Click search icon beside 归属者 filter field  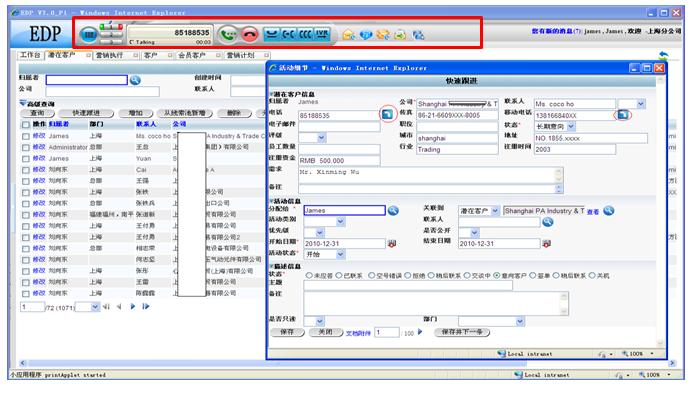click(135, 80)
